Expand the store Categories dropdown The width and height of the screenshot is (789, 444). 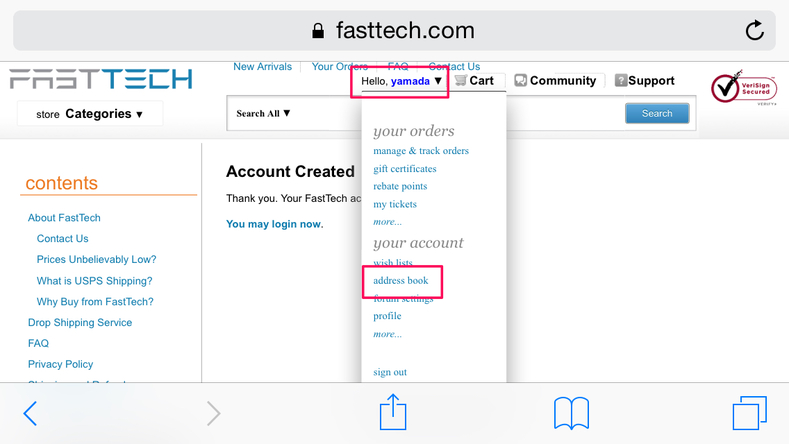click(90, 114)
